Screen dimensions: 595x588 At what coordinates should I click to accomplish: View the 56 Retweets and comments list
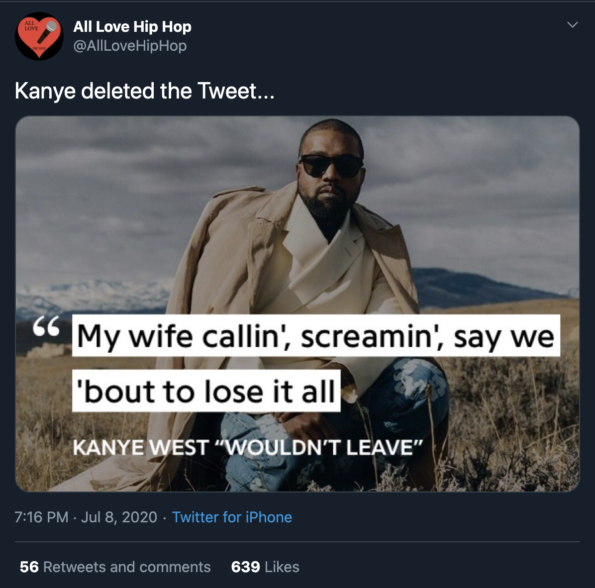[115, 567]
